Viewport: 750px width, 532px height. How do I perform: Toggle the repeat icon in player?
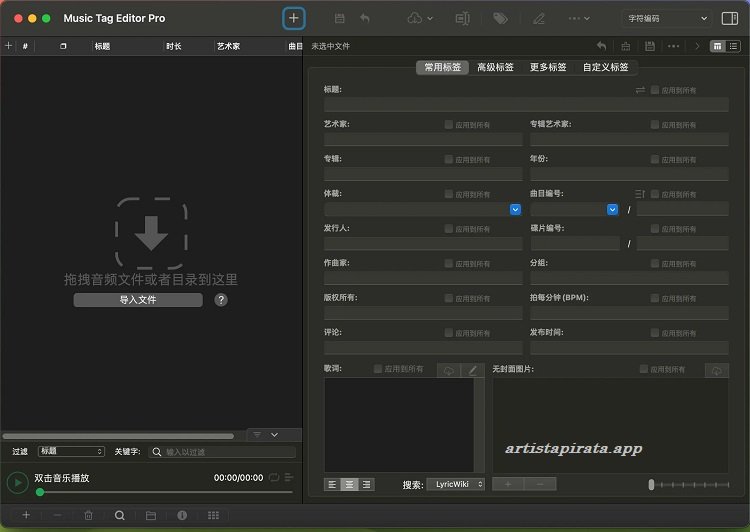274,477
